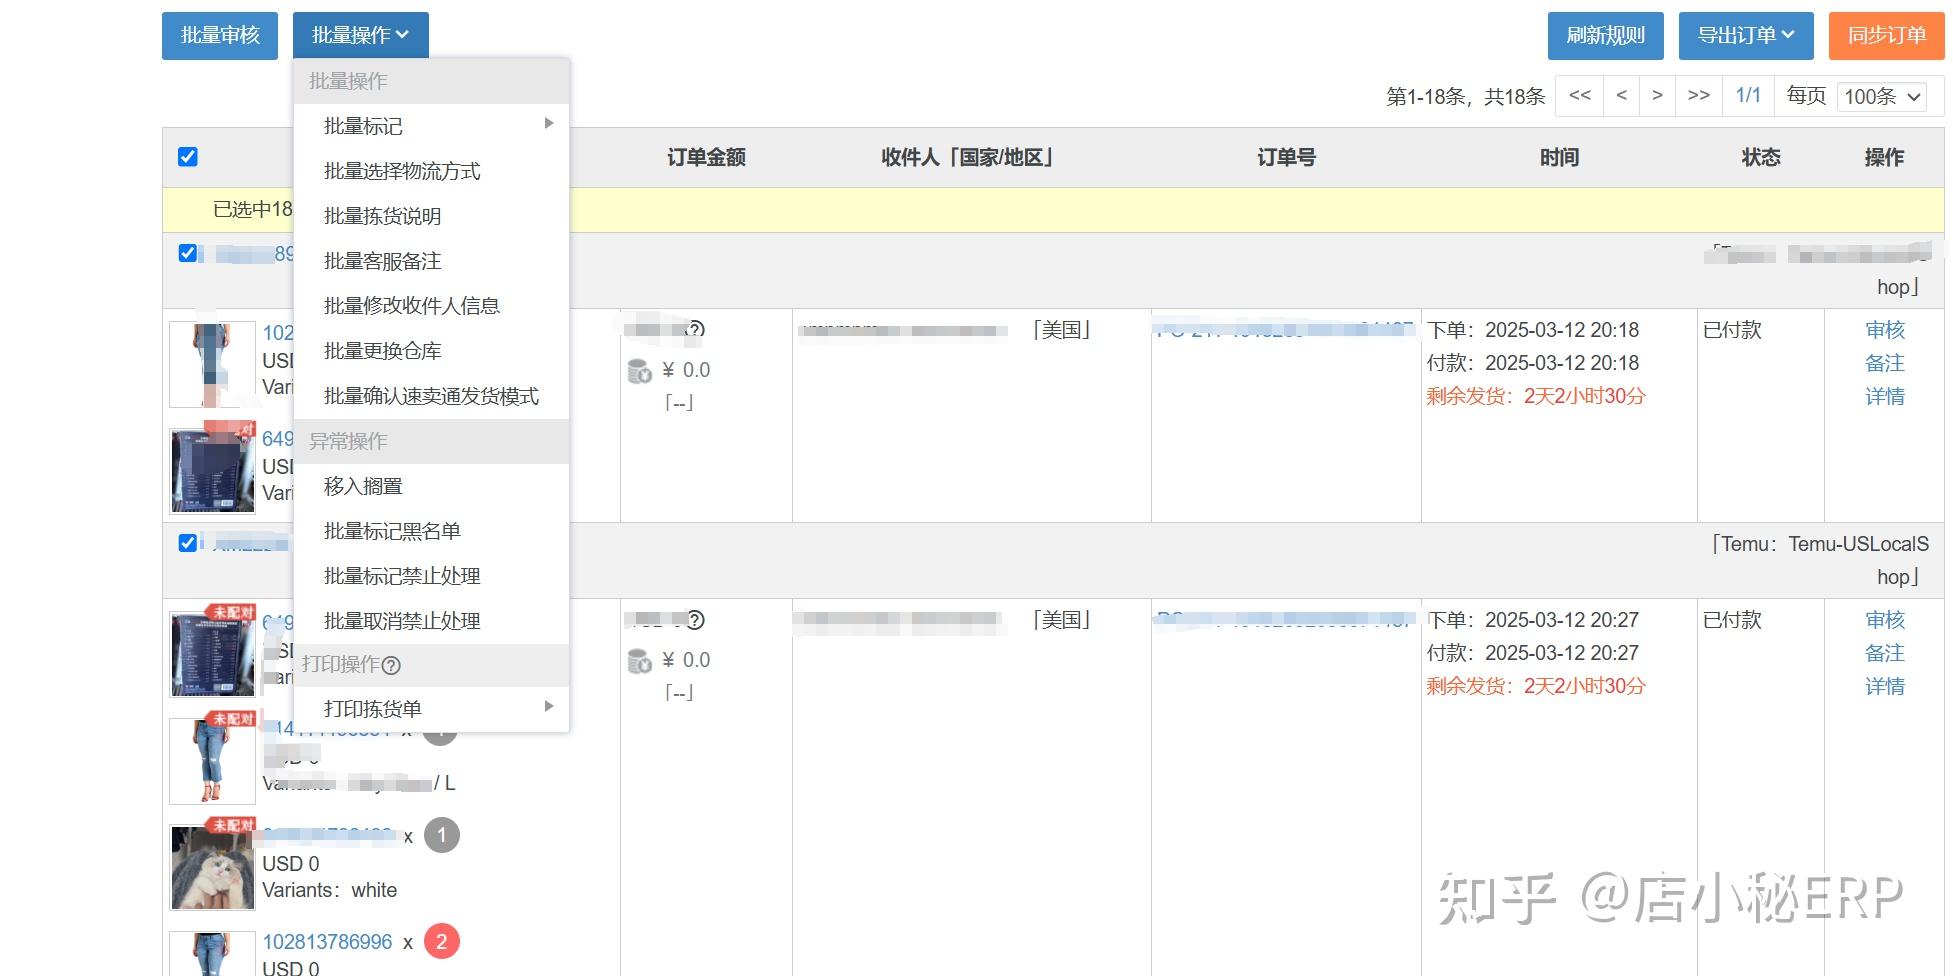Click the help icon beside 打印操作
1953x976 pixels.
coord(392,665)
